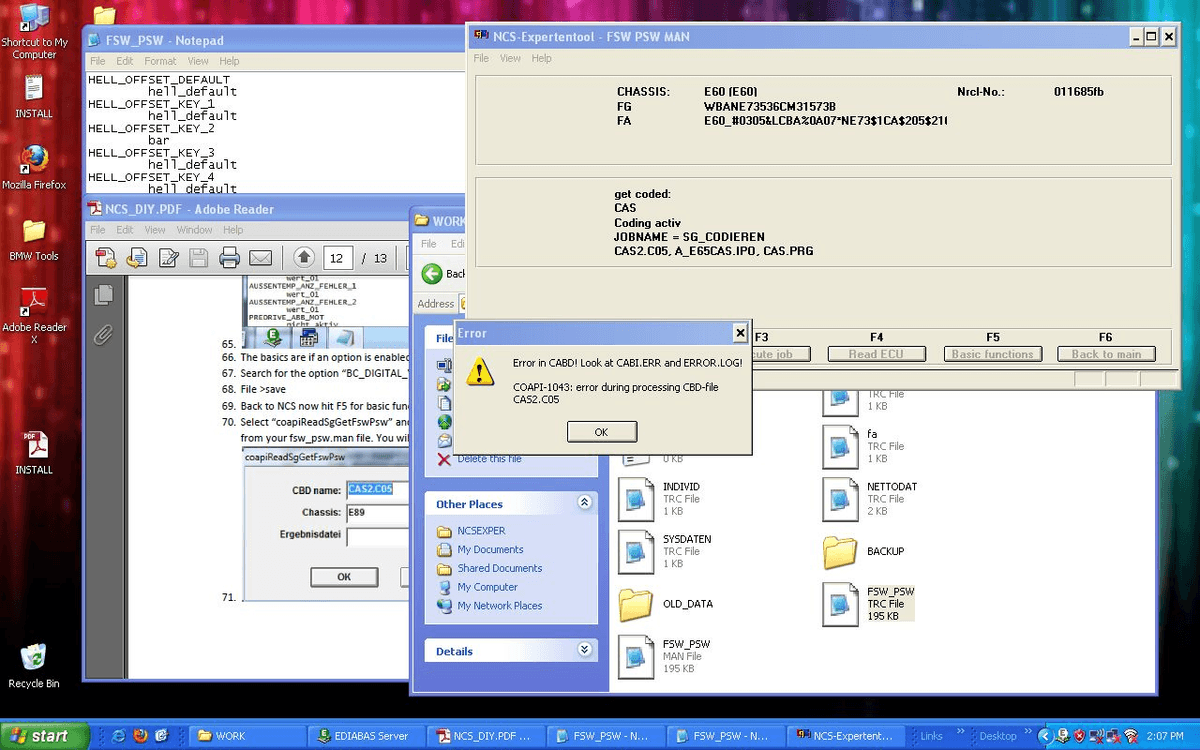This screenshot has height=750, width=1200.
Task: Collapse the Other Places panel
Action: [585, 504]
